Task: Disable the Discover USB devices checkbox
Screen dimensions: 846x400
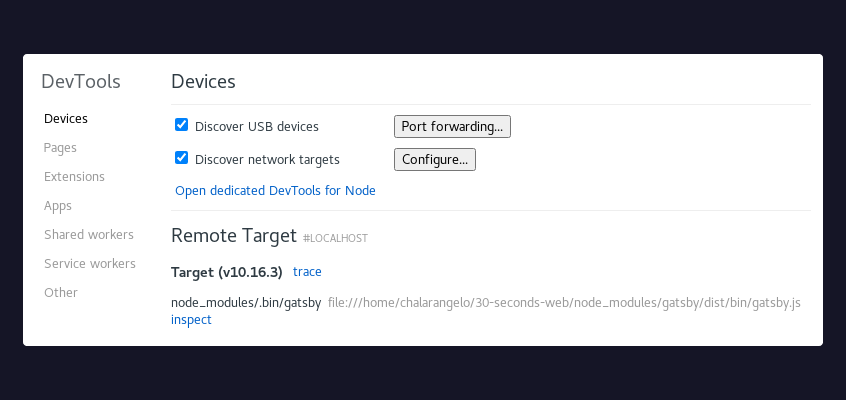Action: 182,125
